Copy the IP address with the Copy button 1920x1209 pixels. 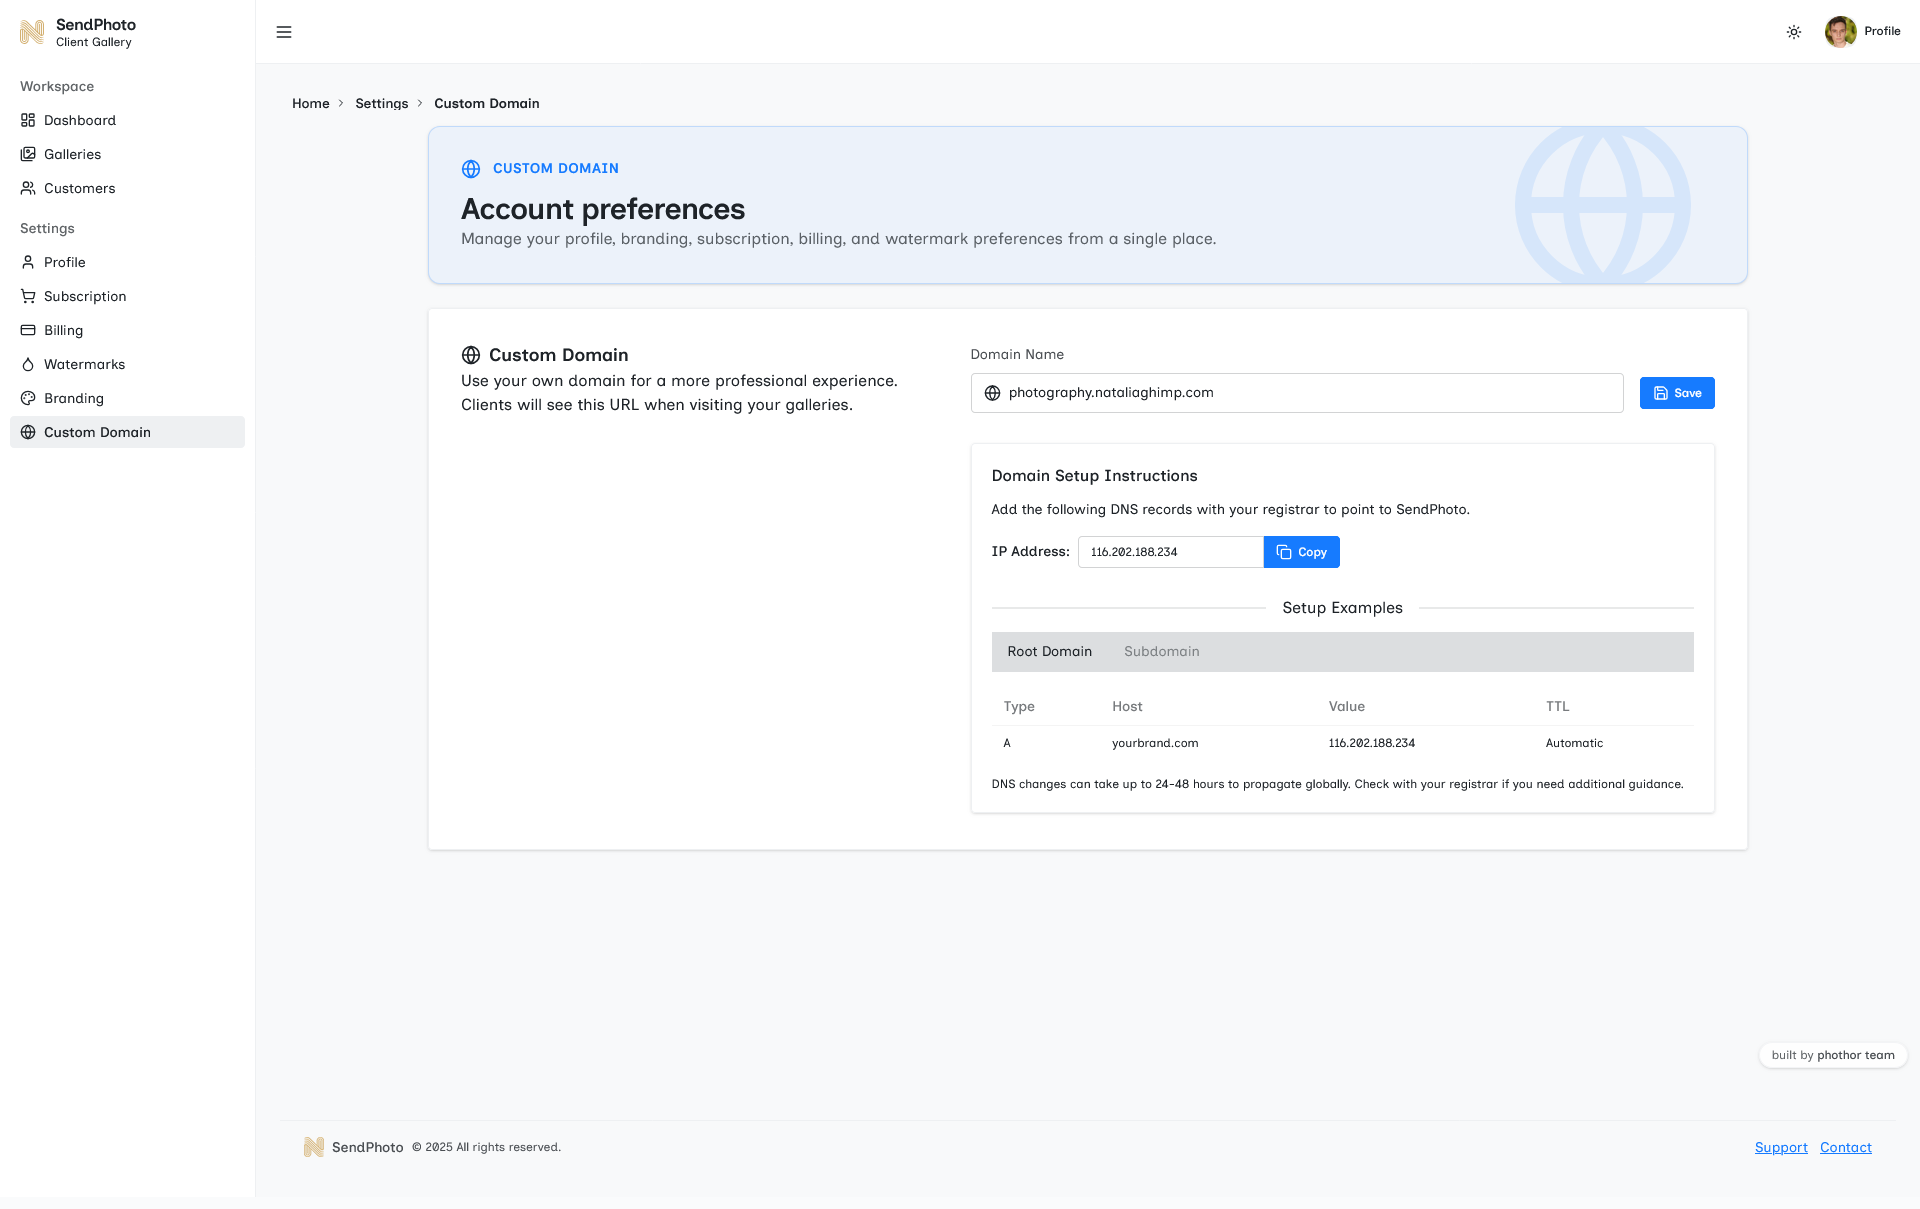1301,551
